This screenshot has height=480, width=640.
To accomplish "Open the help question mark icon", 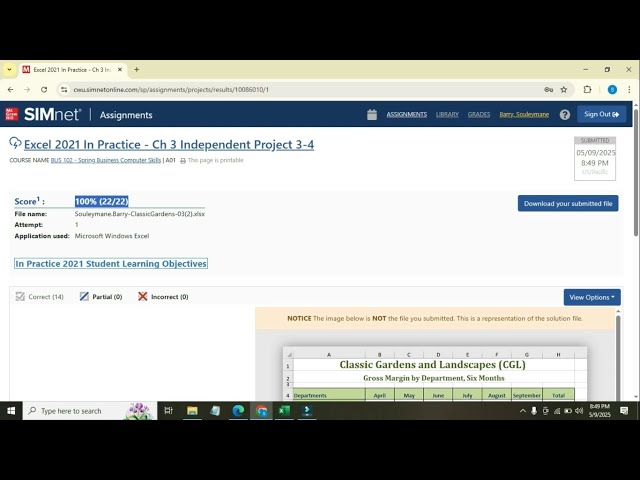I will pos(565,115).
